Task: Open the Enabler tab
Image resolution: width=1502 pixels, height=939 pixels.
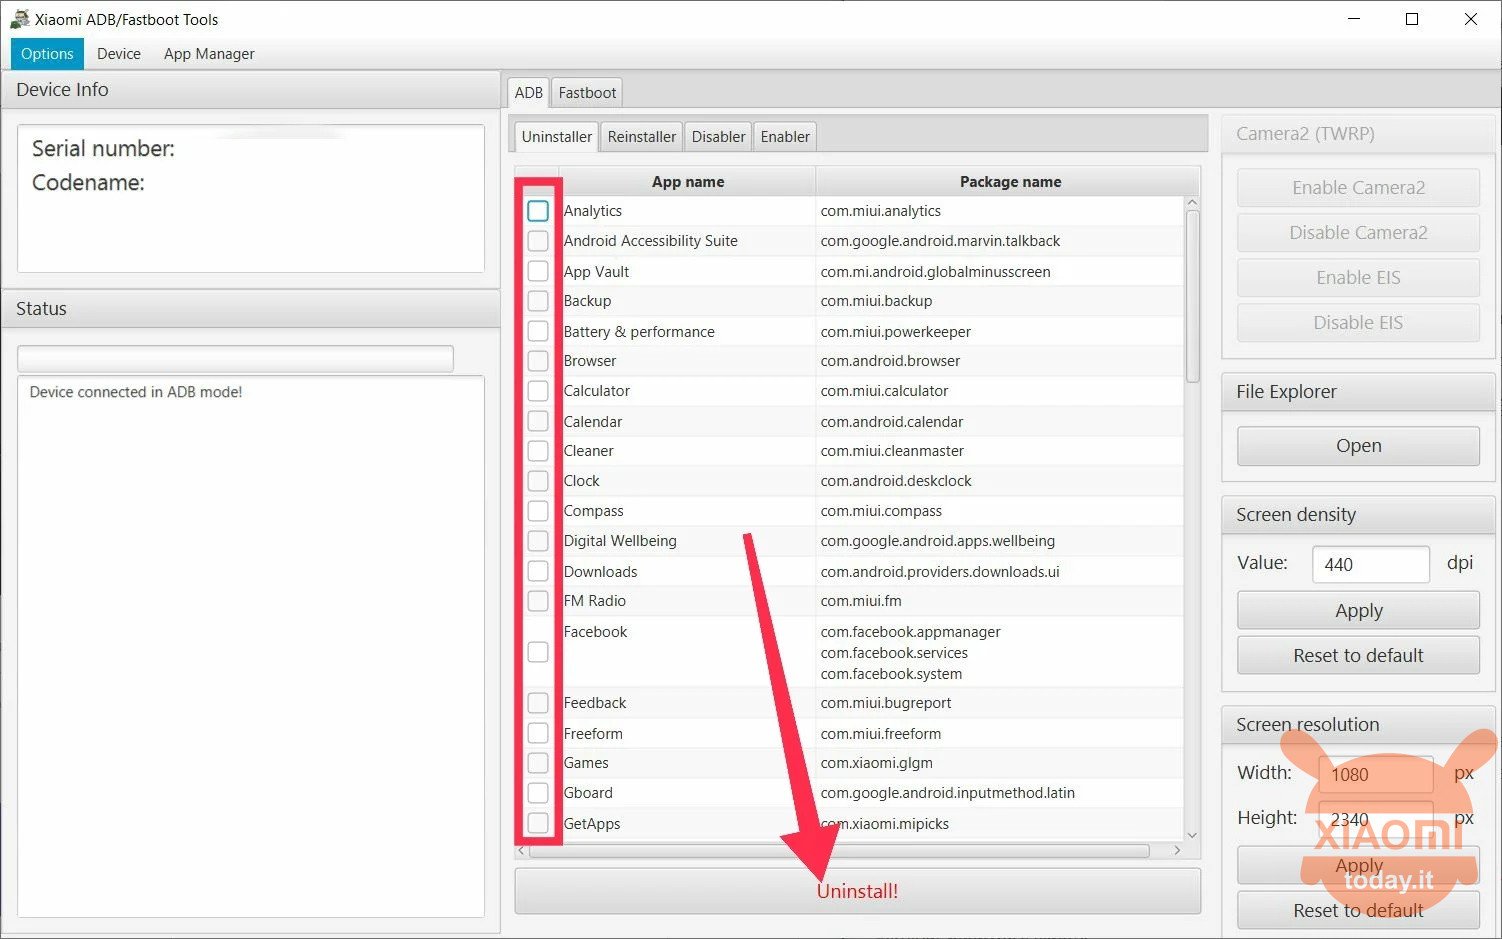Action: click(x=785, y=137)
